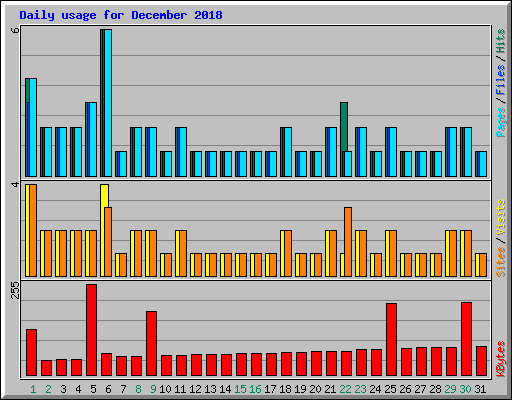Screen dimensions: 512x400
Task: Click the red "KBytes" legend label
Action: tap(501, 359)
